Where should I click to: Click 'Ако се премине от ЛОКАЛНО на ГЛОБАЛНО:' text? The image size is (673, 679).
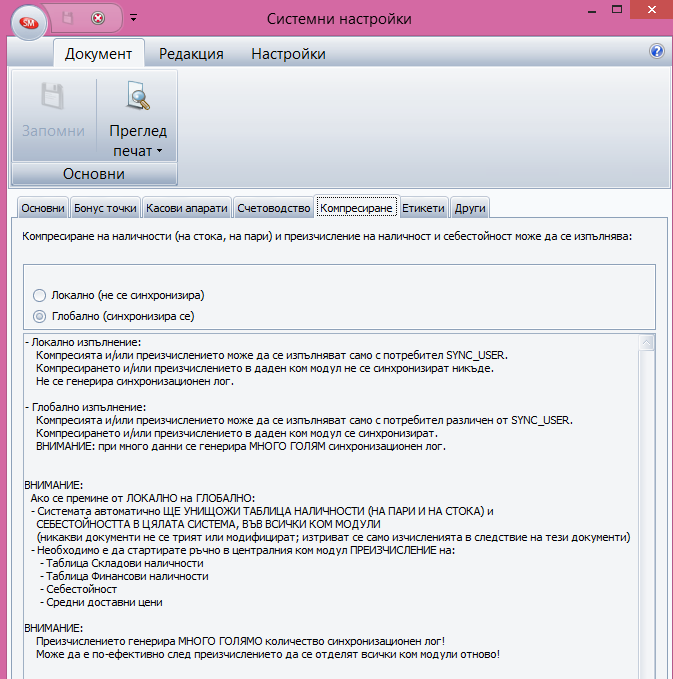(x=142, y=498)
